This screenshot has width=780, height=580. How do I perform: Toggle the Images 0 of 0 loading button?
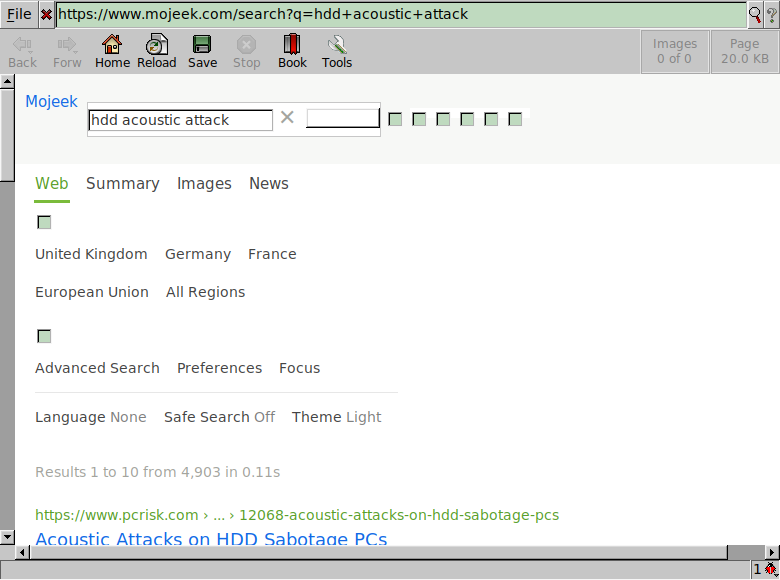coord(675,52)
